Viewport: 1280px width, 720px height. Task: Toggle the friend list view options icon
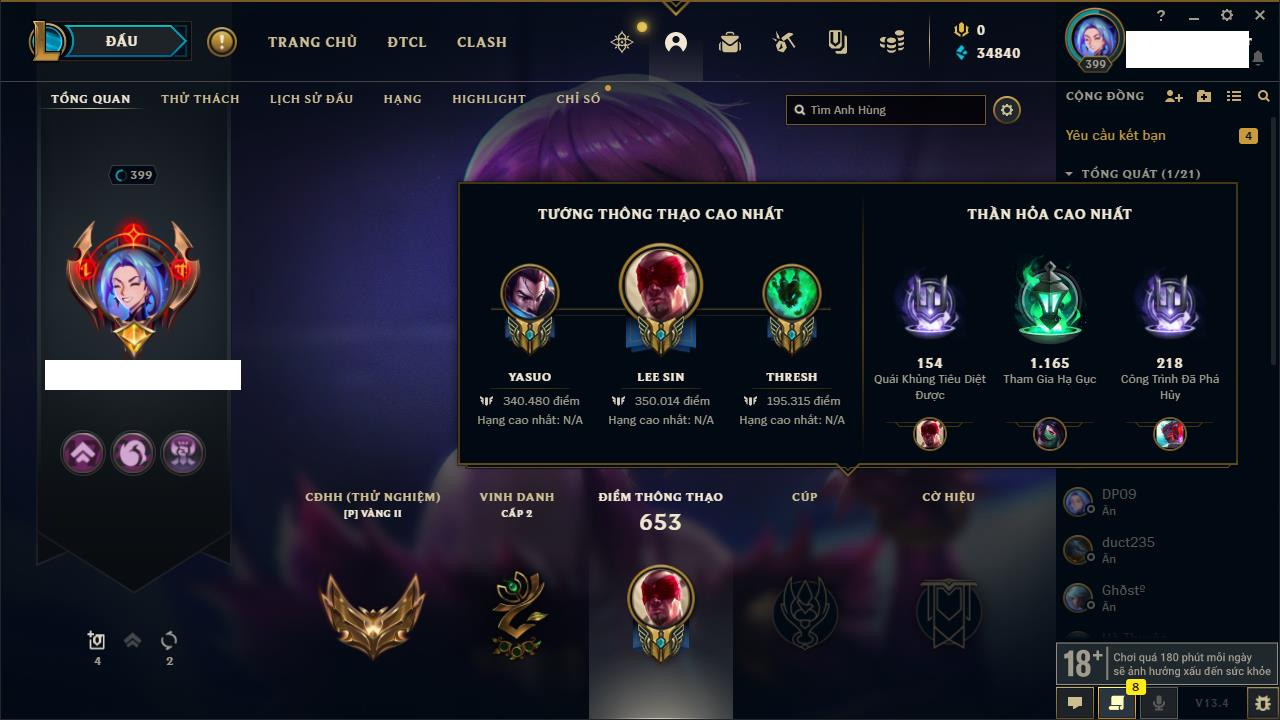pyautogui.click(x=1234, y=96)
